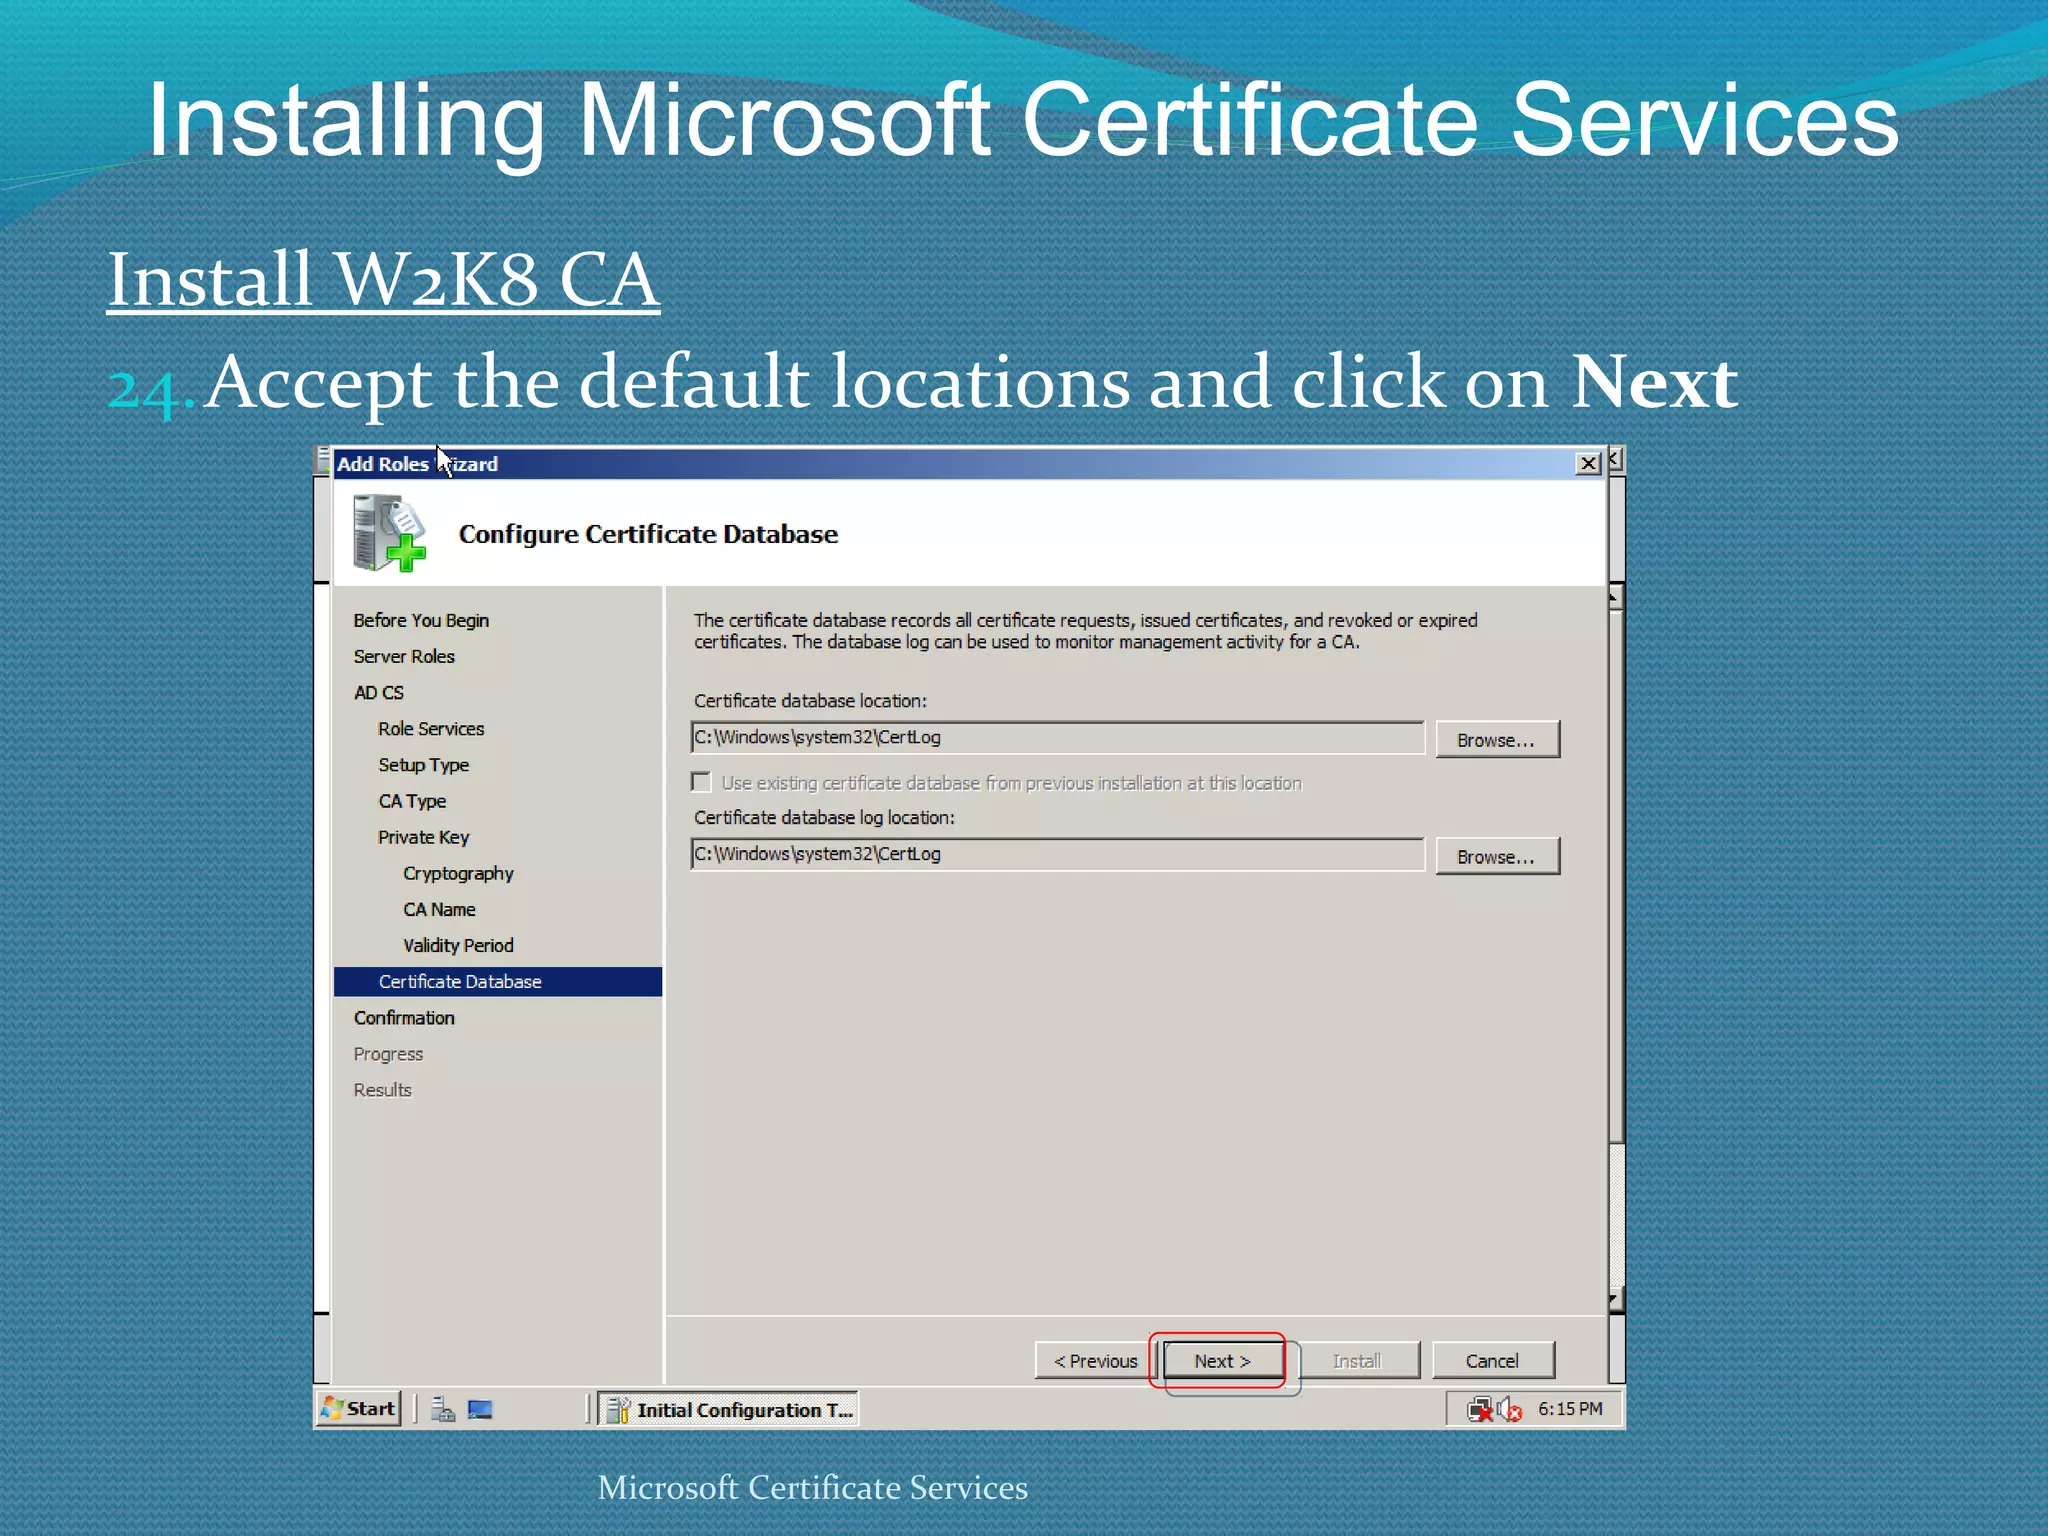Click the Results step in the sidebar

click(x=382, y=1090)
